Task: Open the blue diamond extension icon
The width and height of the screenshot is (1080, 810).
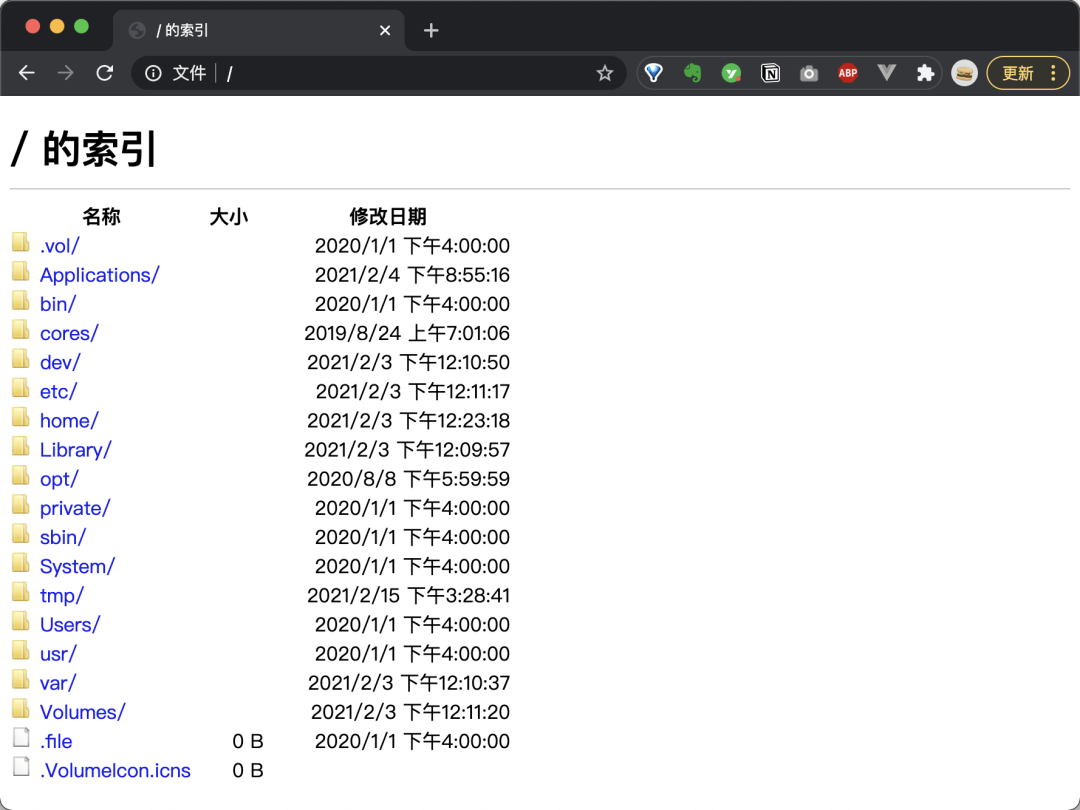Action: pyautogui.click(x=654, y=73)
